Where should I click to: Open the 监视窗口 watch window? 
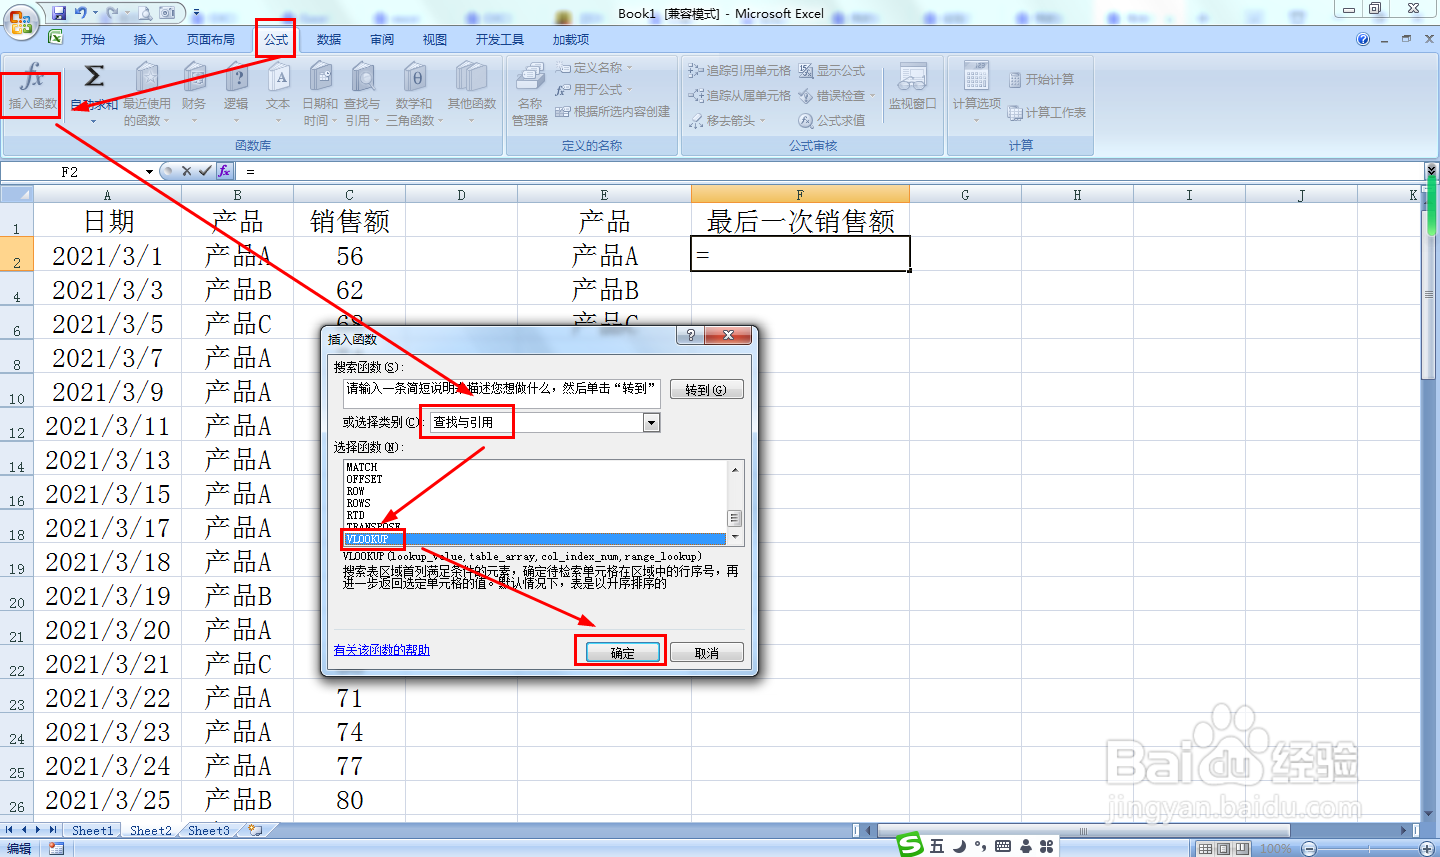[x=912, y=88]
